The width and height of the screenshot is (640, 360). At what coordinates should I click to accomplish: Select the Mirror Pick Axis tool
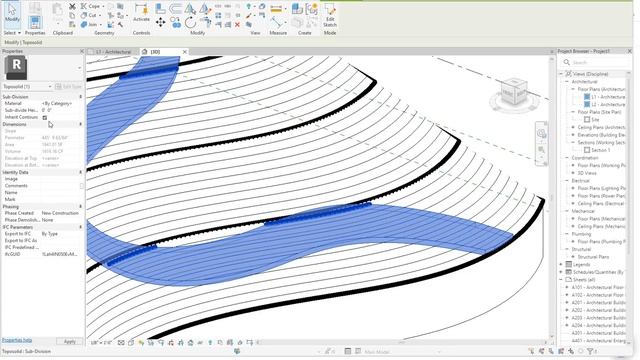[x=190, y=8]
